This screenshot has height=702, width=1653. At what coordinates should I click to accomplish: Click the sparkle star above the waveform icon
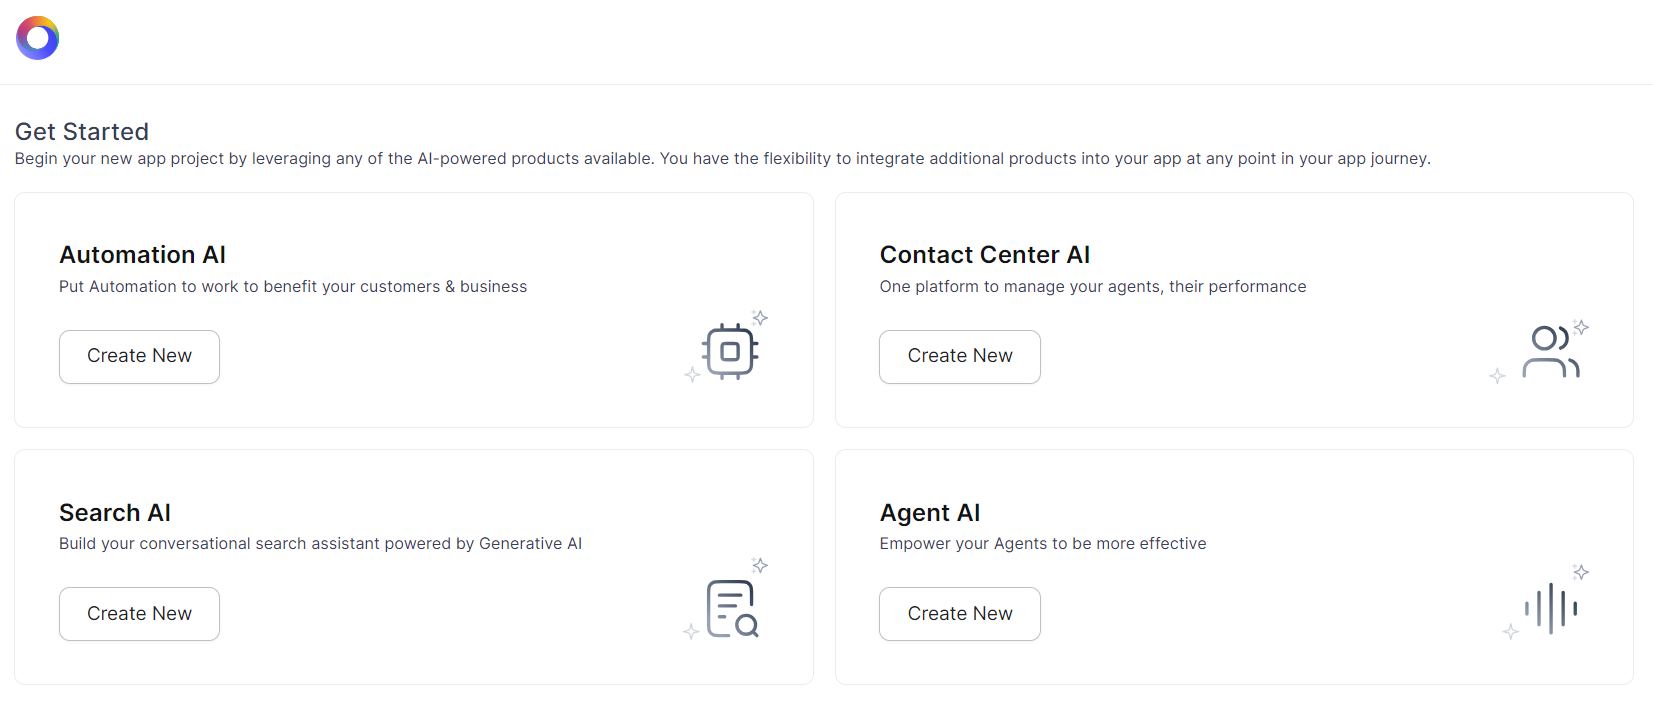(1581, 572)
